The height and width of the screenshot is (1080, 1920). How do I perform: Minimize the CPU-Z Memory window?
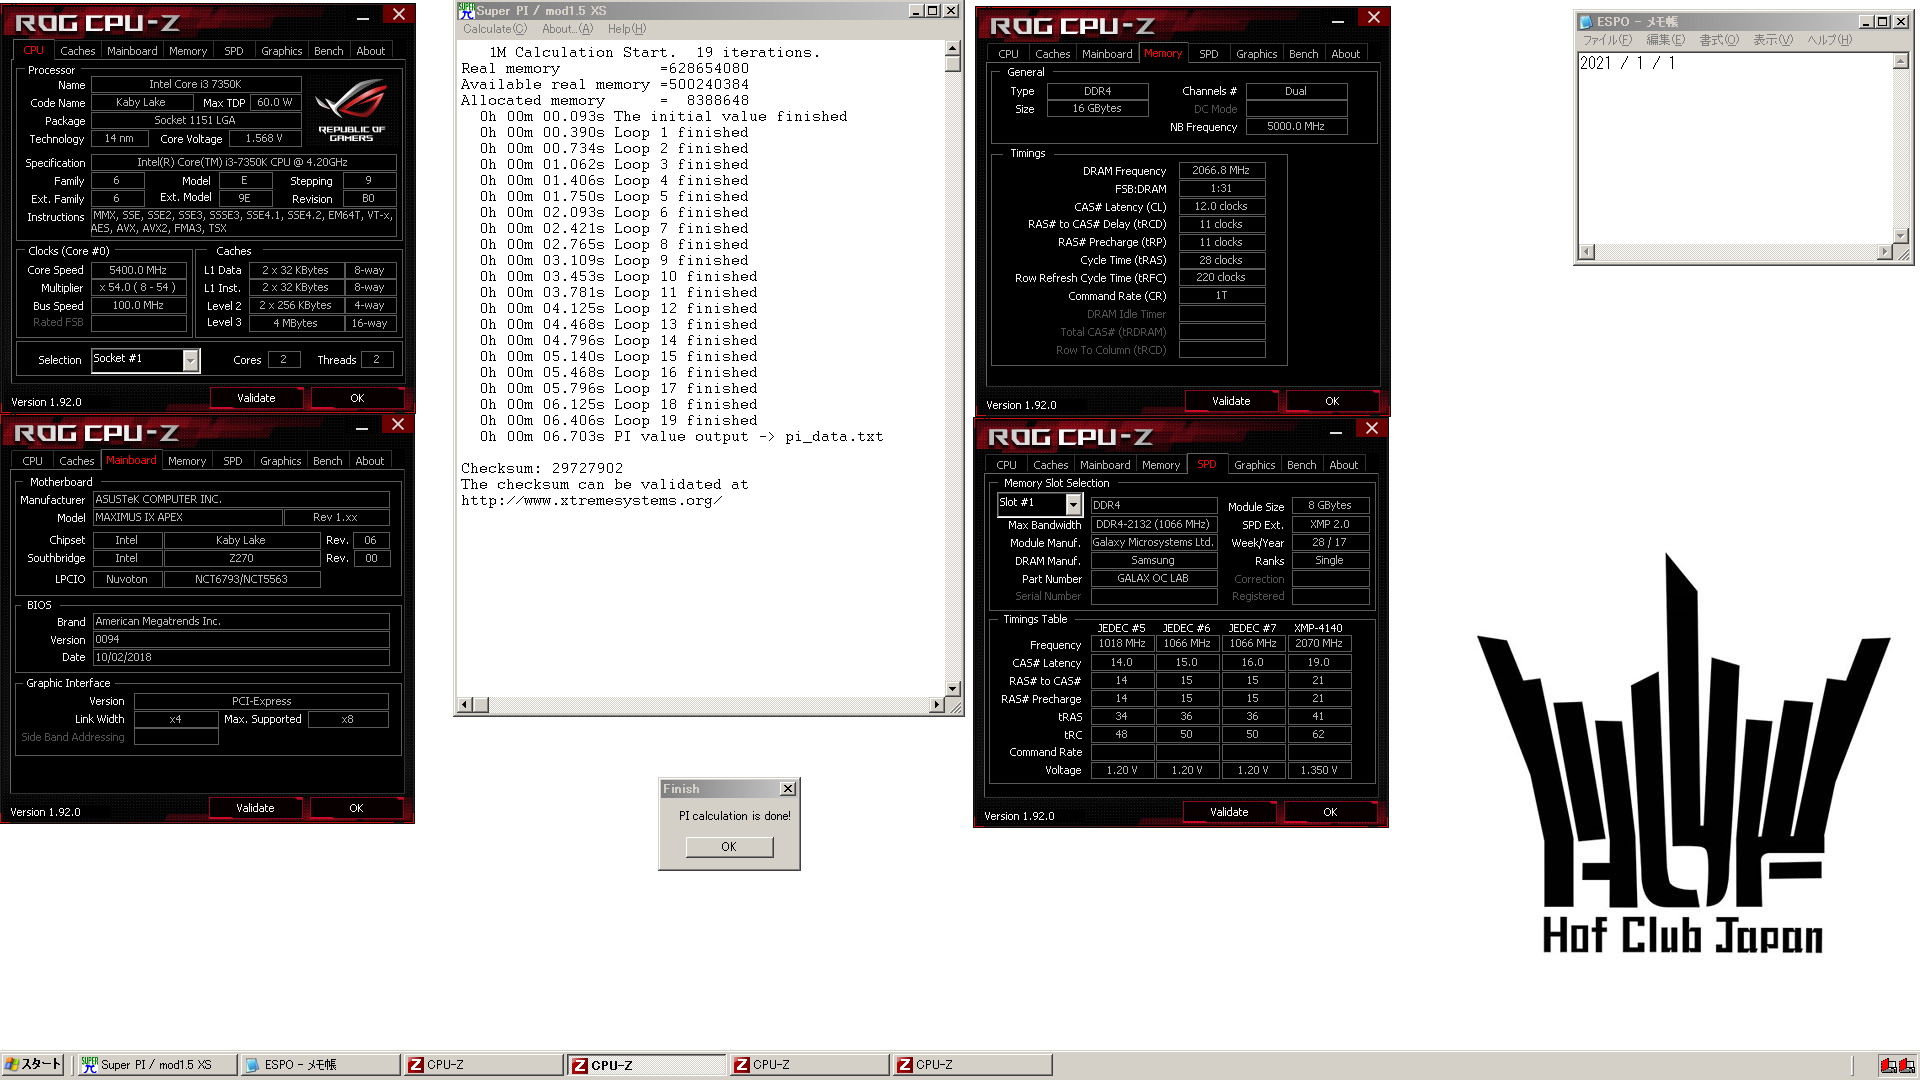click(1338, 20)
